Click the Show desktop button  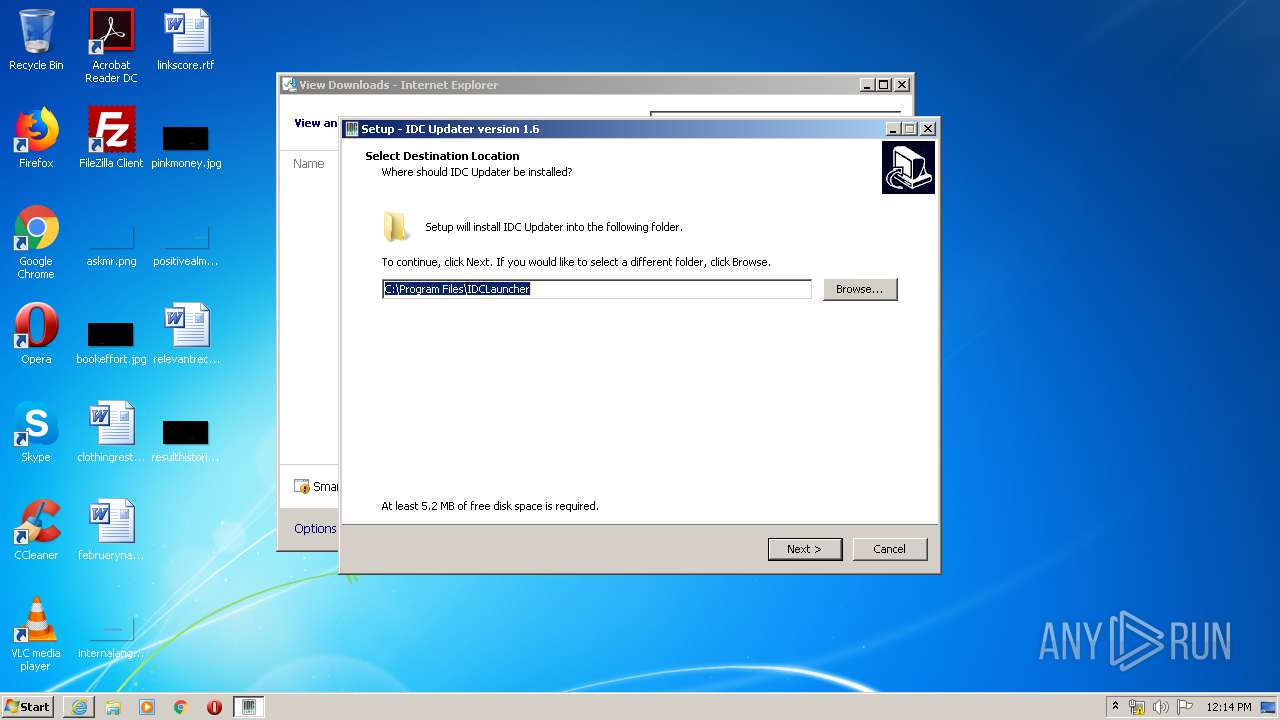click(x=1269, y=707)
